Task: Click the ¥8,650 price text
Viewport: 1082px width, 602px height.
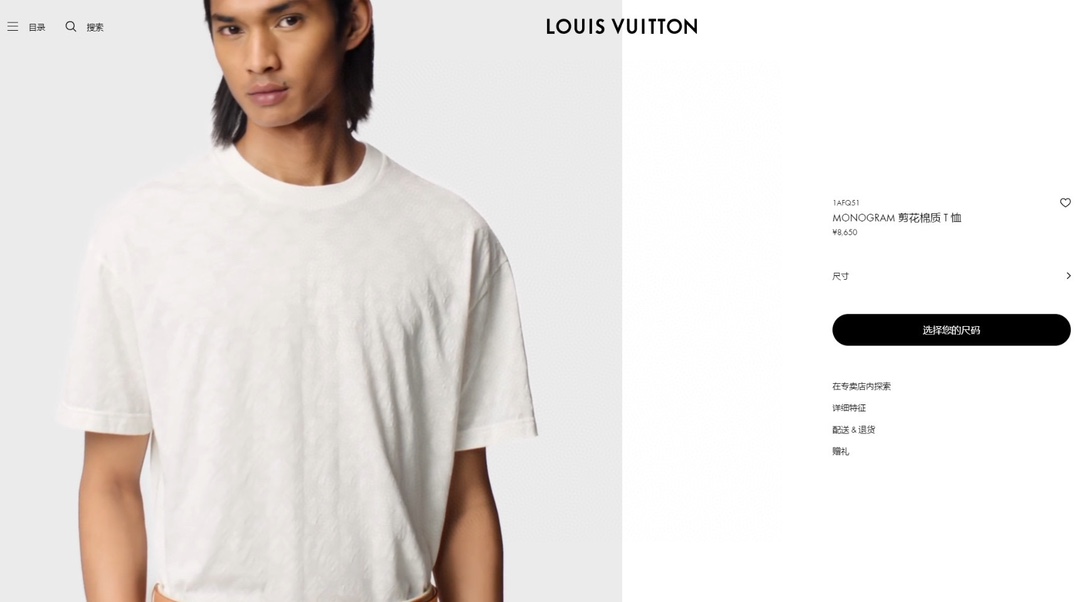Action: 845,233
